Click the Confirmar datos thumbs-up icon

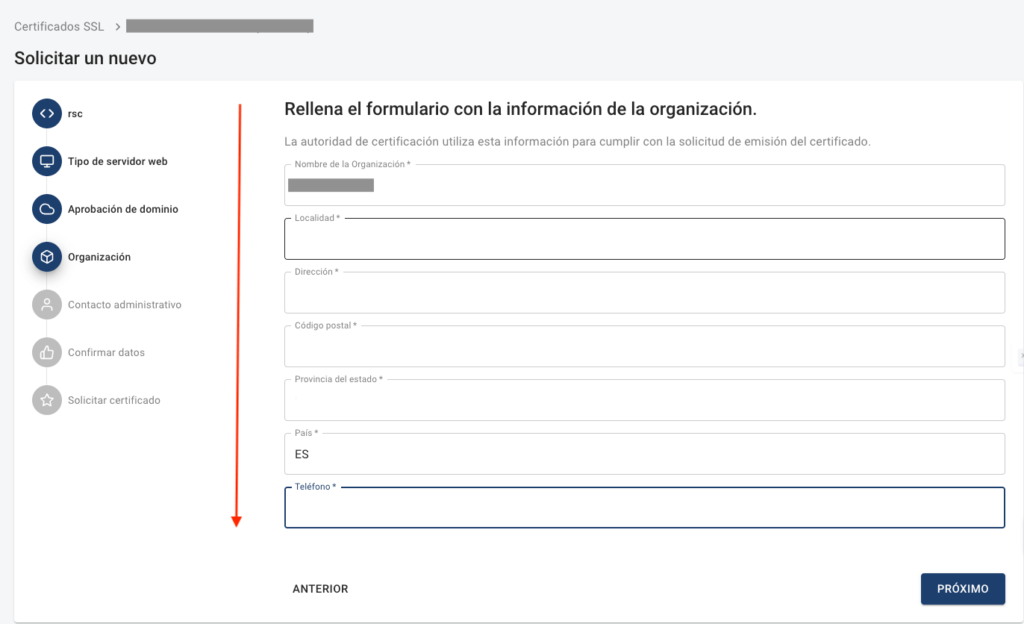coord(47,352)
